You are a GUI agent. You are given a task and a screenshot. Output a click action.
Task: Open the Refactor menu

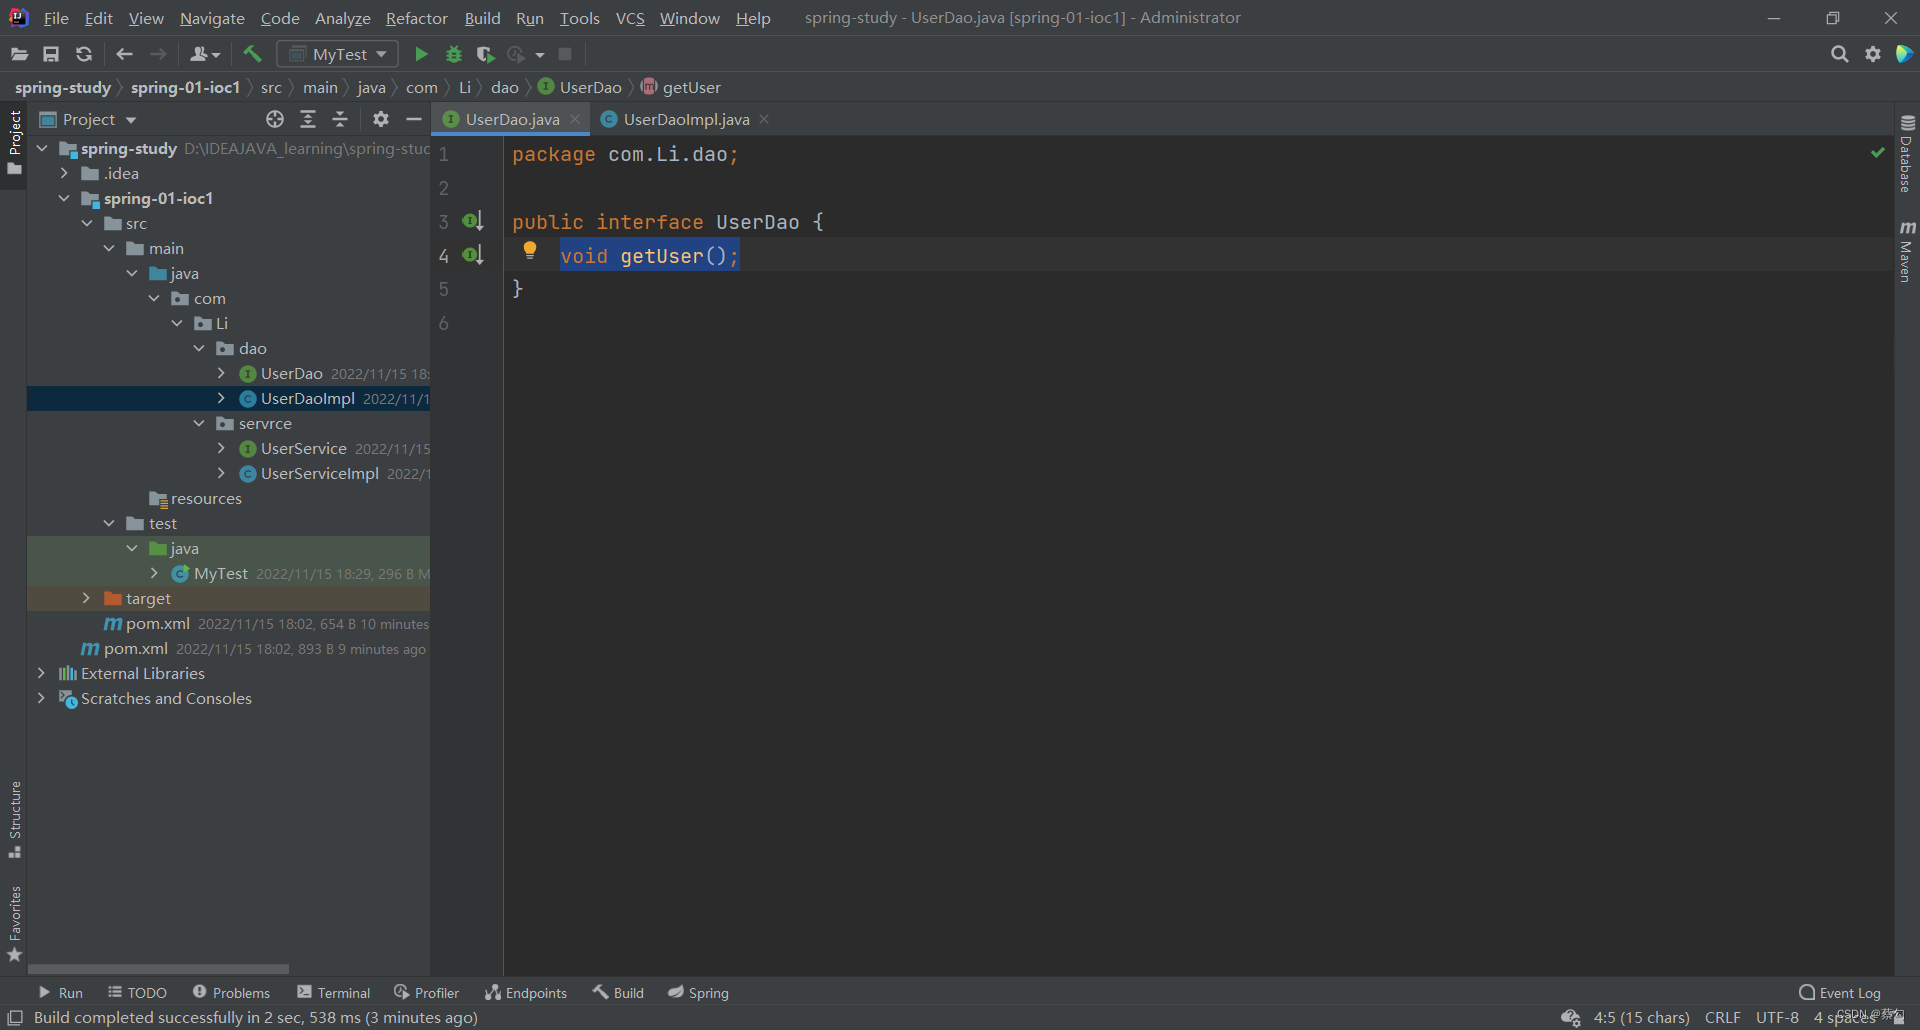417,18
